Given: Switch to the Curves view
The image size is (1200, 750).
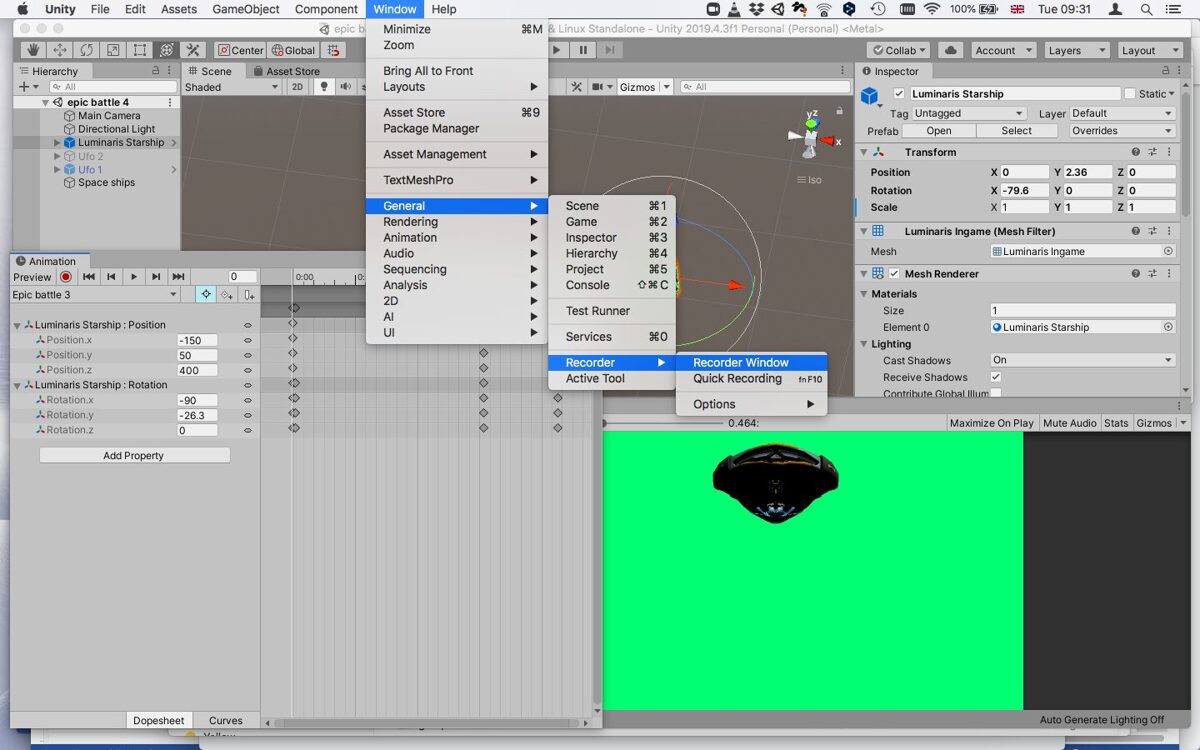Looking at the screenshot, I should 225,720.
